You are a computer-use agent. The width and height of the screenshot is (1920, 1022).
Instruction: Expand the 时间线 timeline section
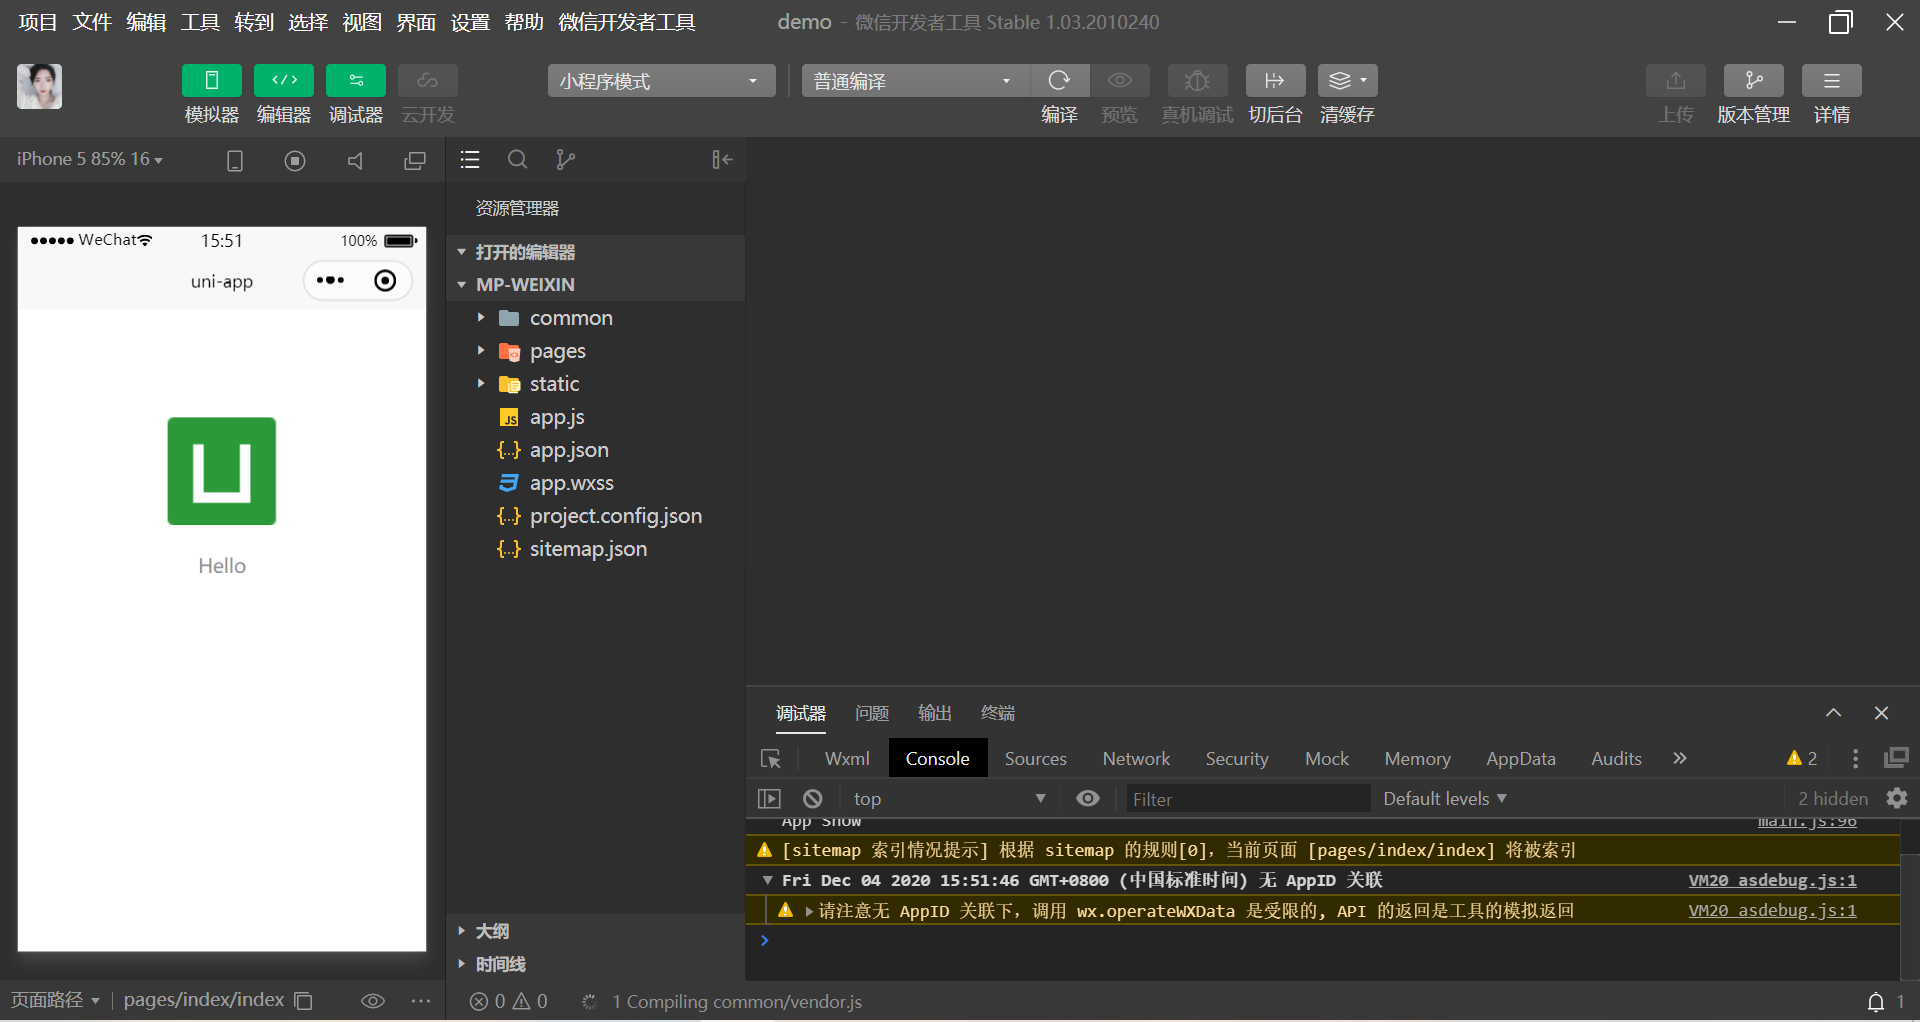coord(595,964)
